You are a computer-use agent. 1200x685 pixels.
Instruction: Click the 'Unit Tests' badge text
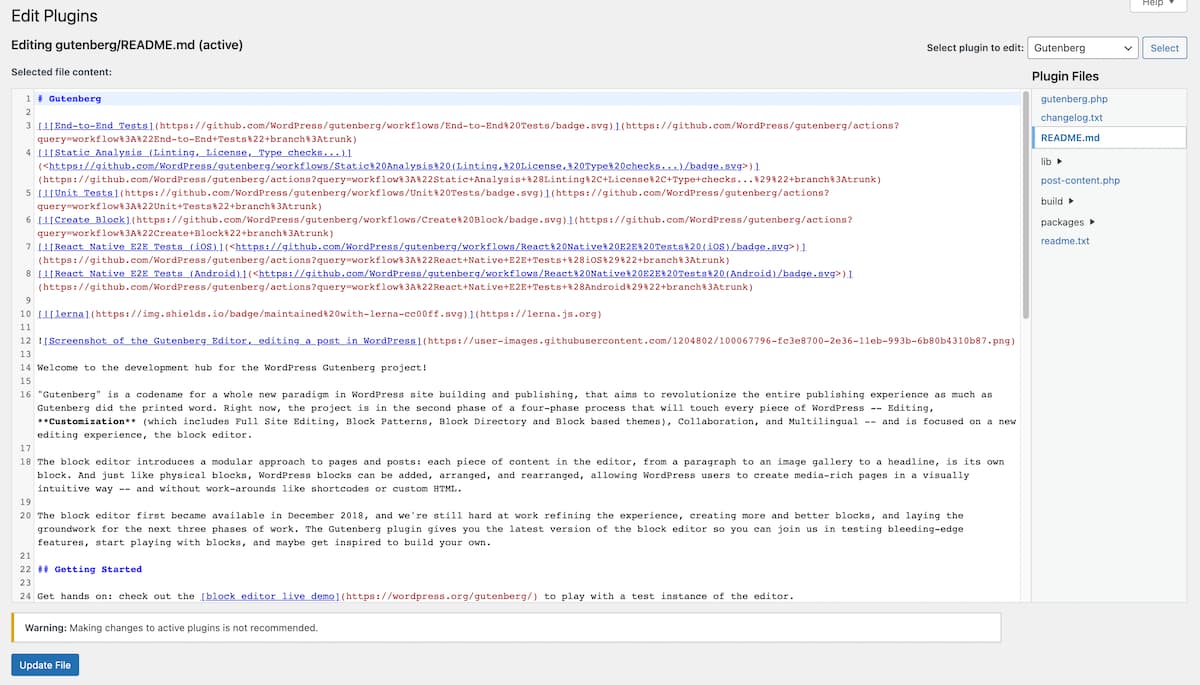point(84,192)
